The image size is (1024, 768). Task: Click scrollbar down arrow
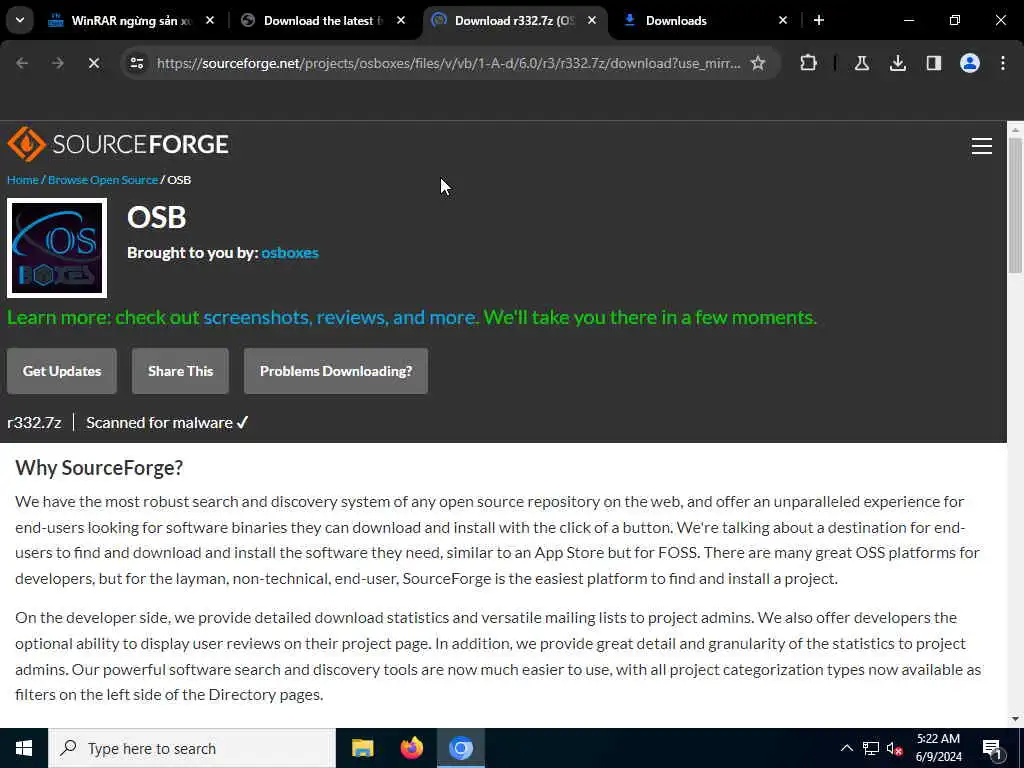1015,719
